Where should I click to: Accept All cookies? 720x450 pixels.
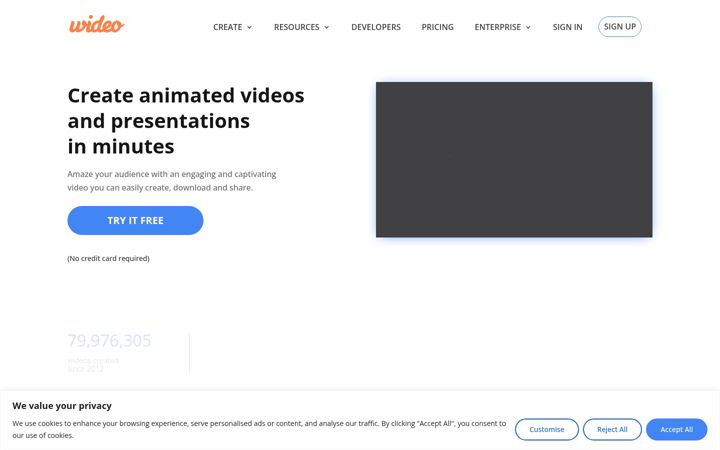tap(676, 429)
